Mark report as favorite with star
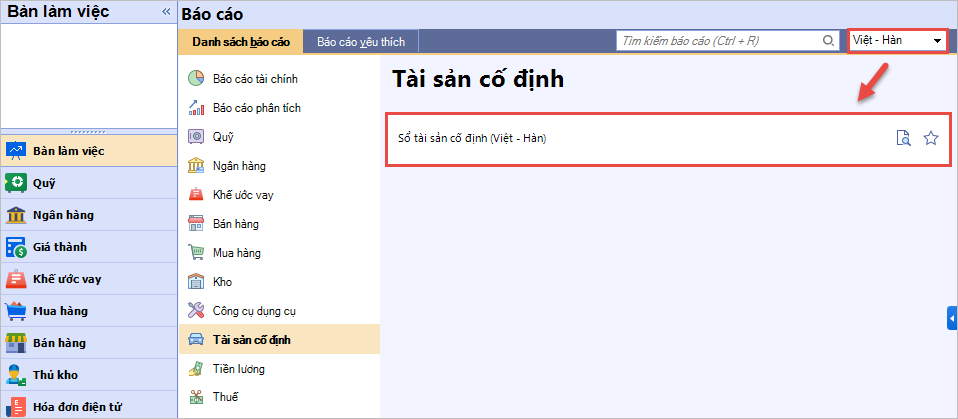Viewport: 958px width, 419px height. (931, 138)
